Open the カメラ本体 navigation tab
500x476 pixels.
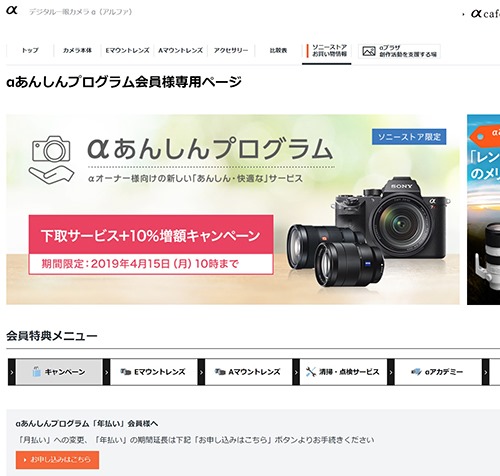(x=77, y=50)
